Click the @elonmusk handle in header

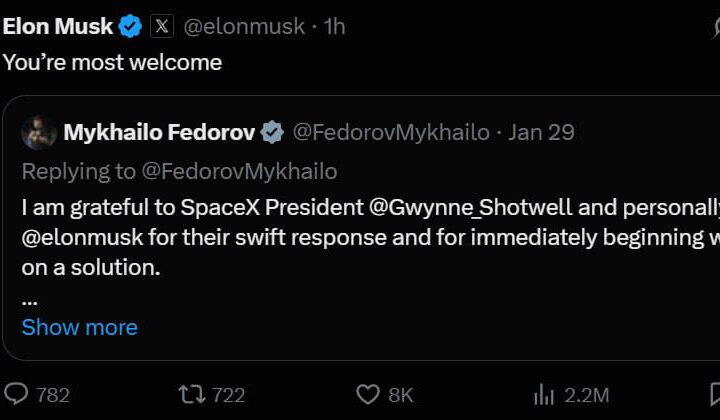[245, 26]
